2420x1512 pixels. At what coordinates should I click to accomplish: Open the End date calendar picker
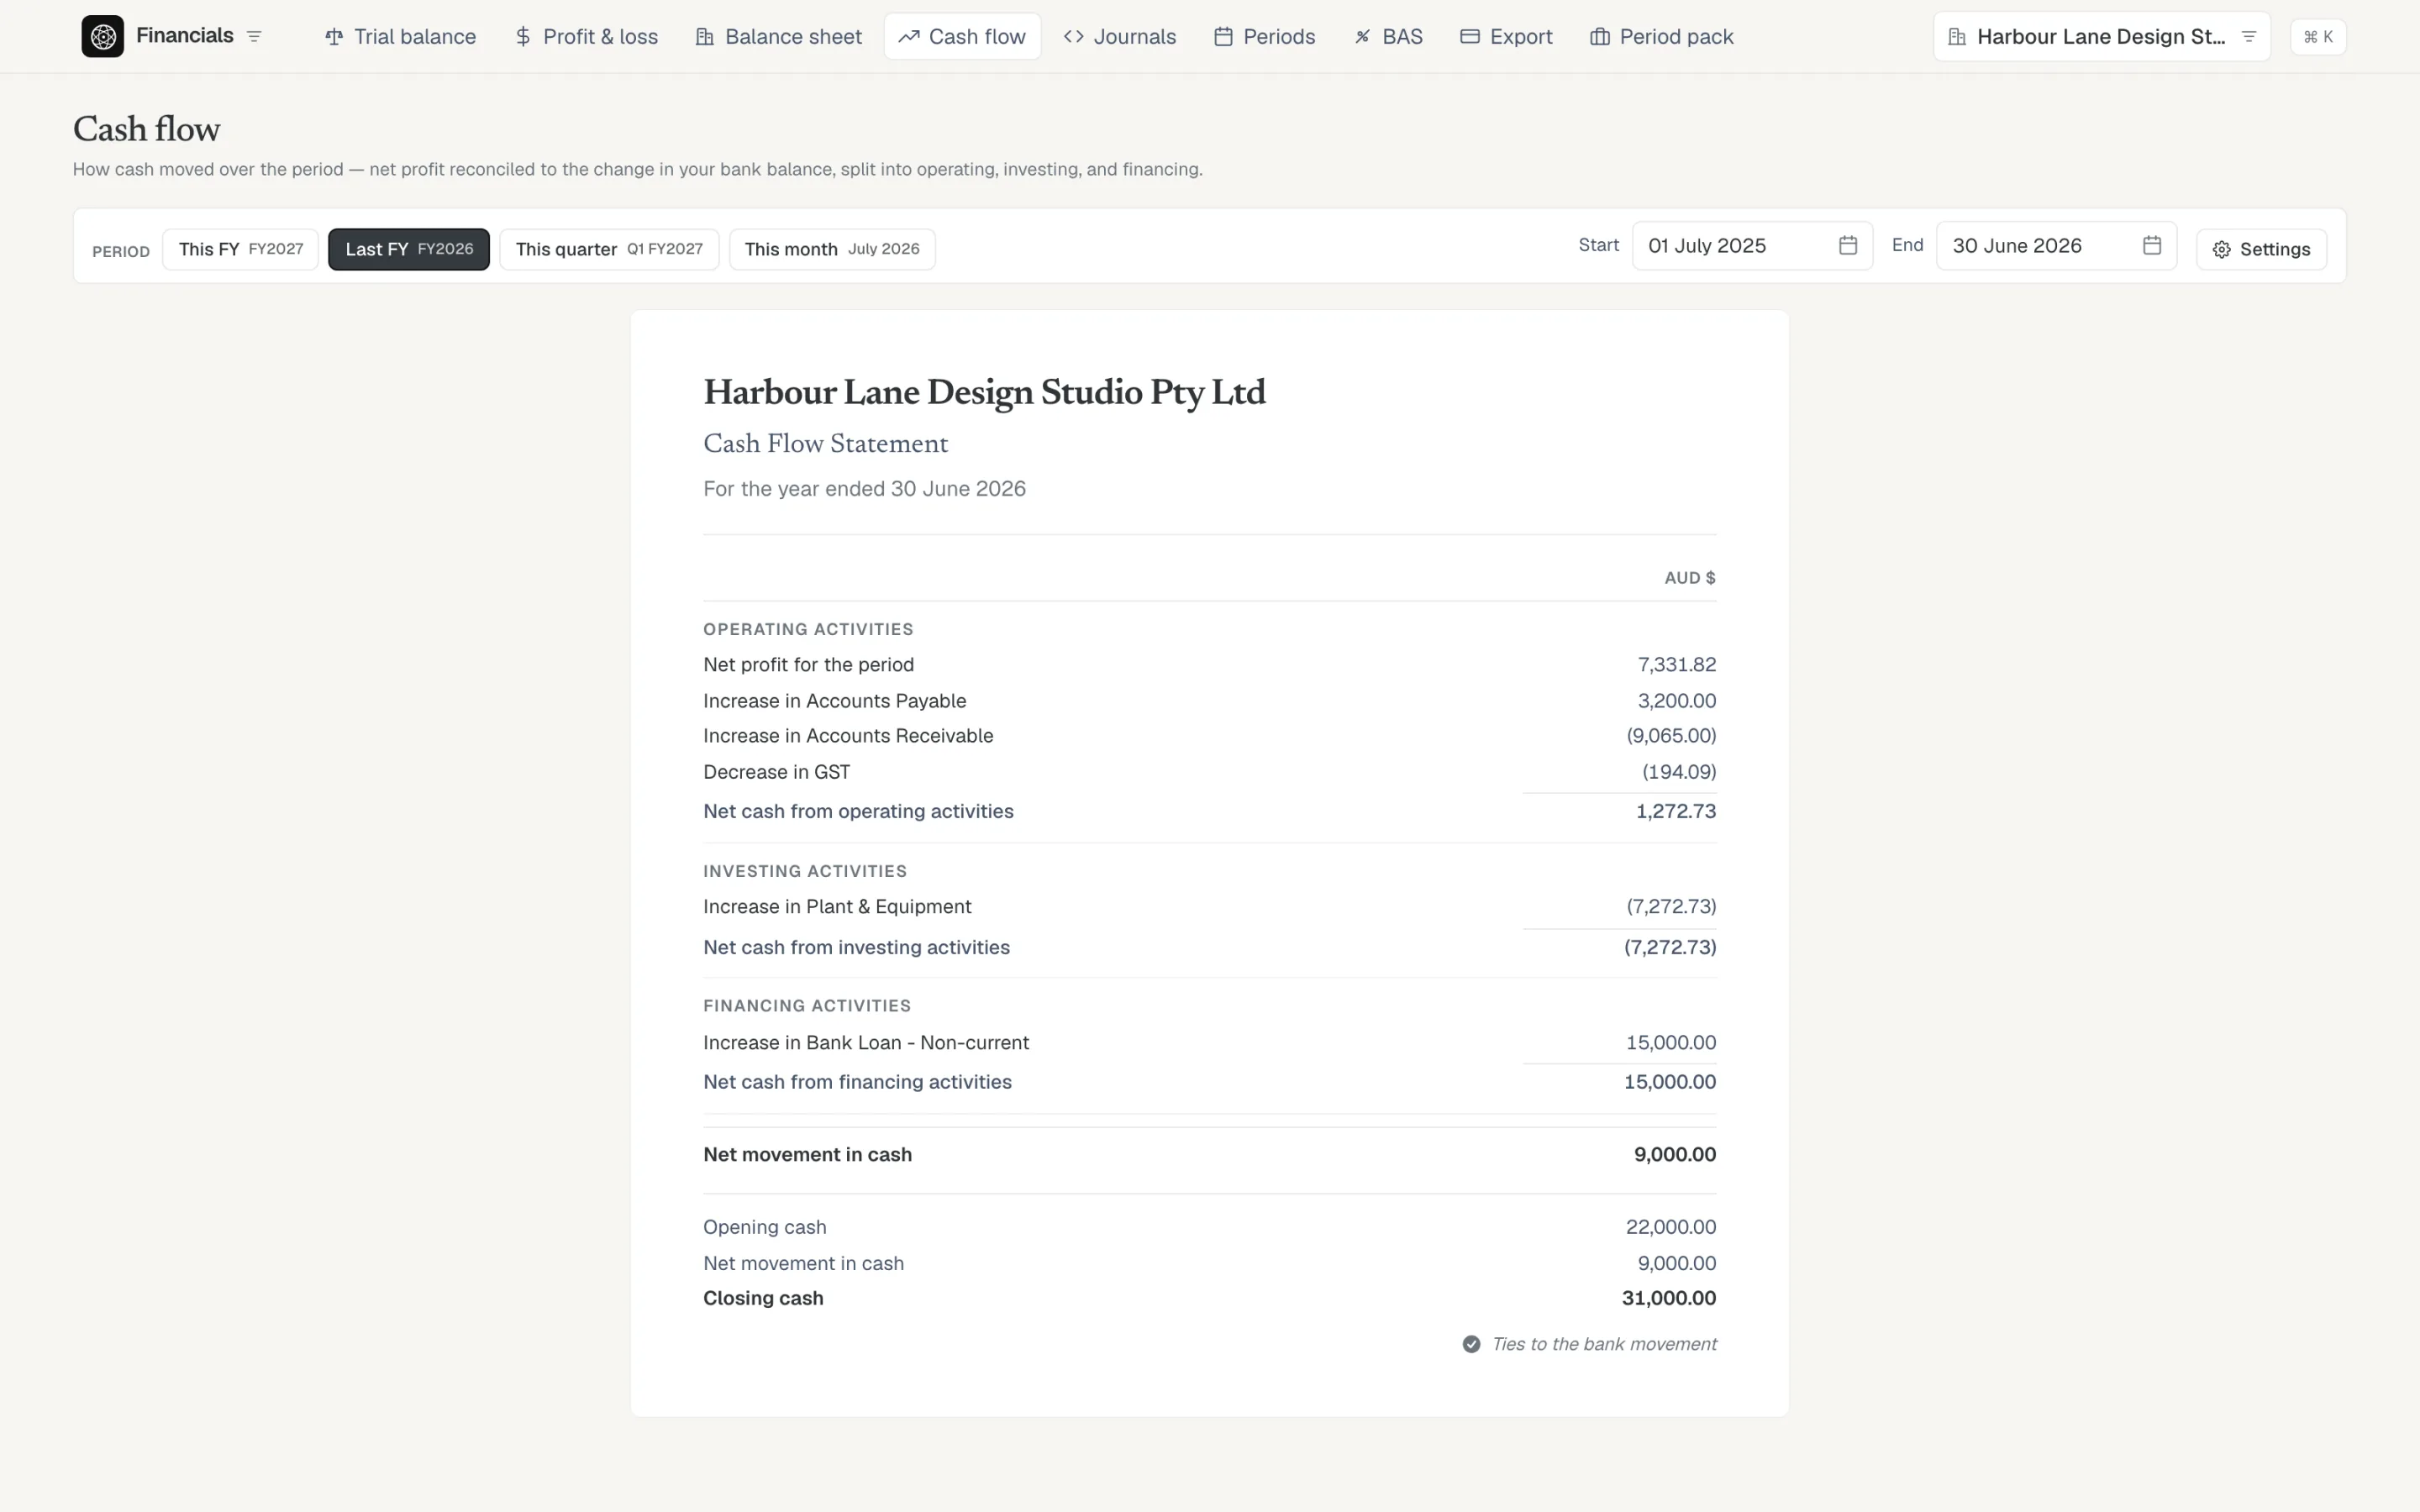(x=2152, y=246)
